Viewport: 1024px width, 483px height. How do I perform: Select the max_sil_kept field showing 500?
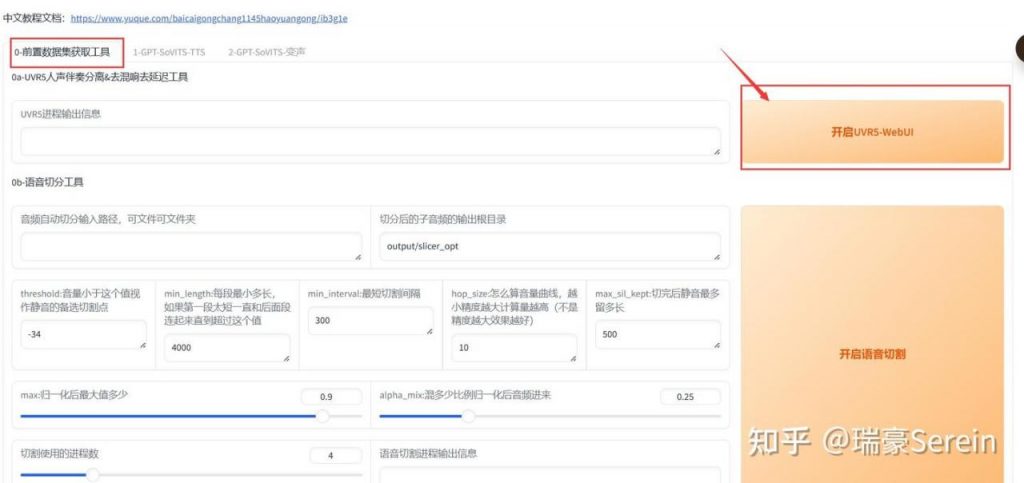656,335
